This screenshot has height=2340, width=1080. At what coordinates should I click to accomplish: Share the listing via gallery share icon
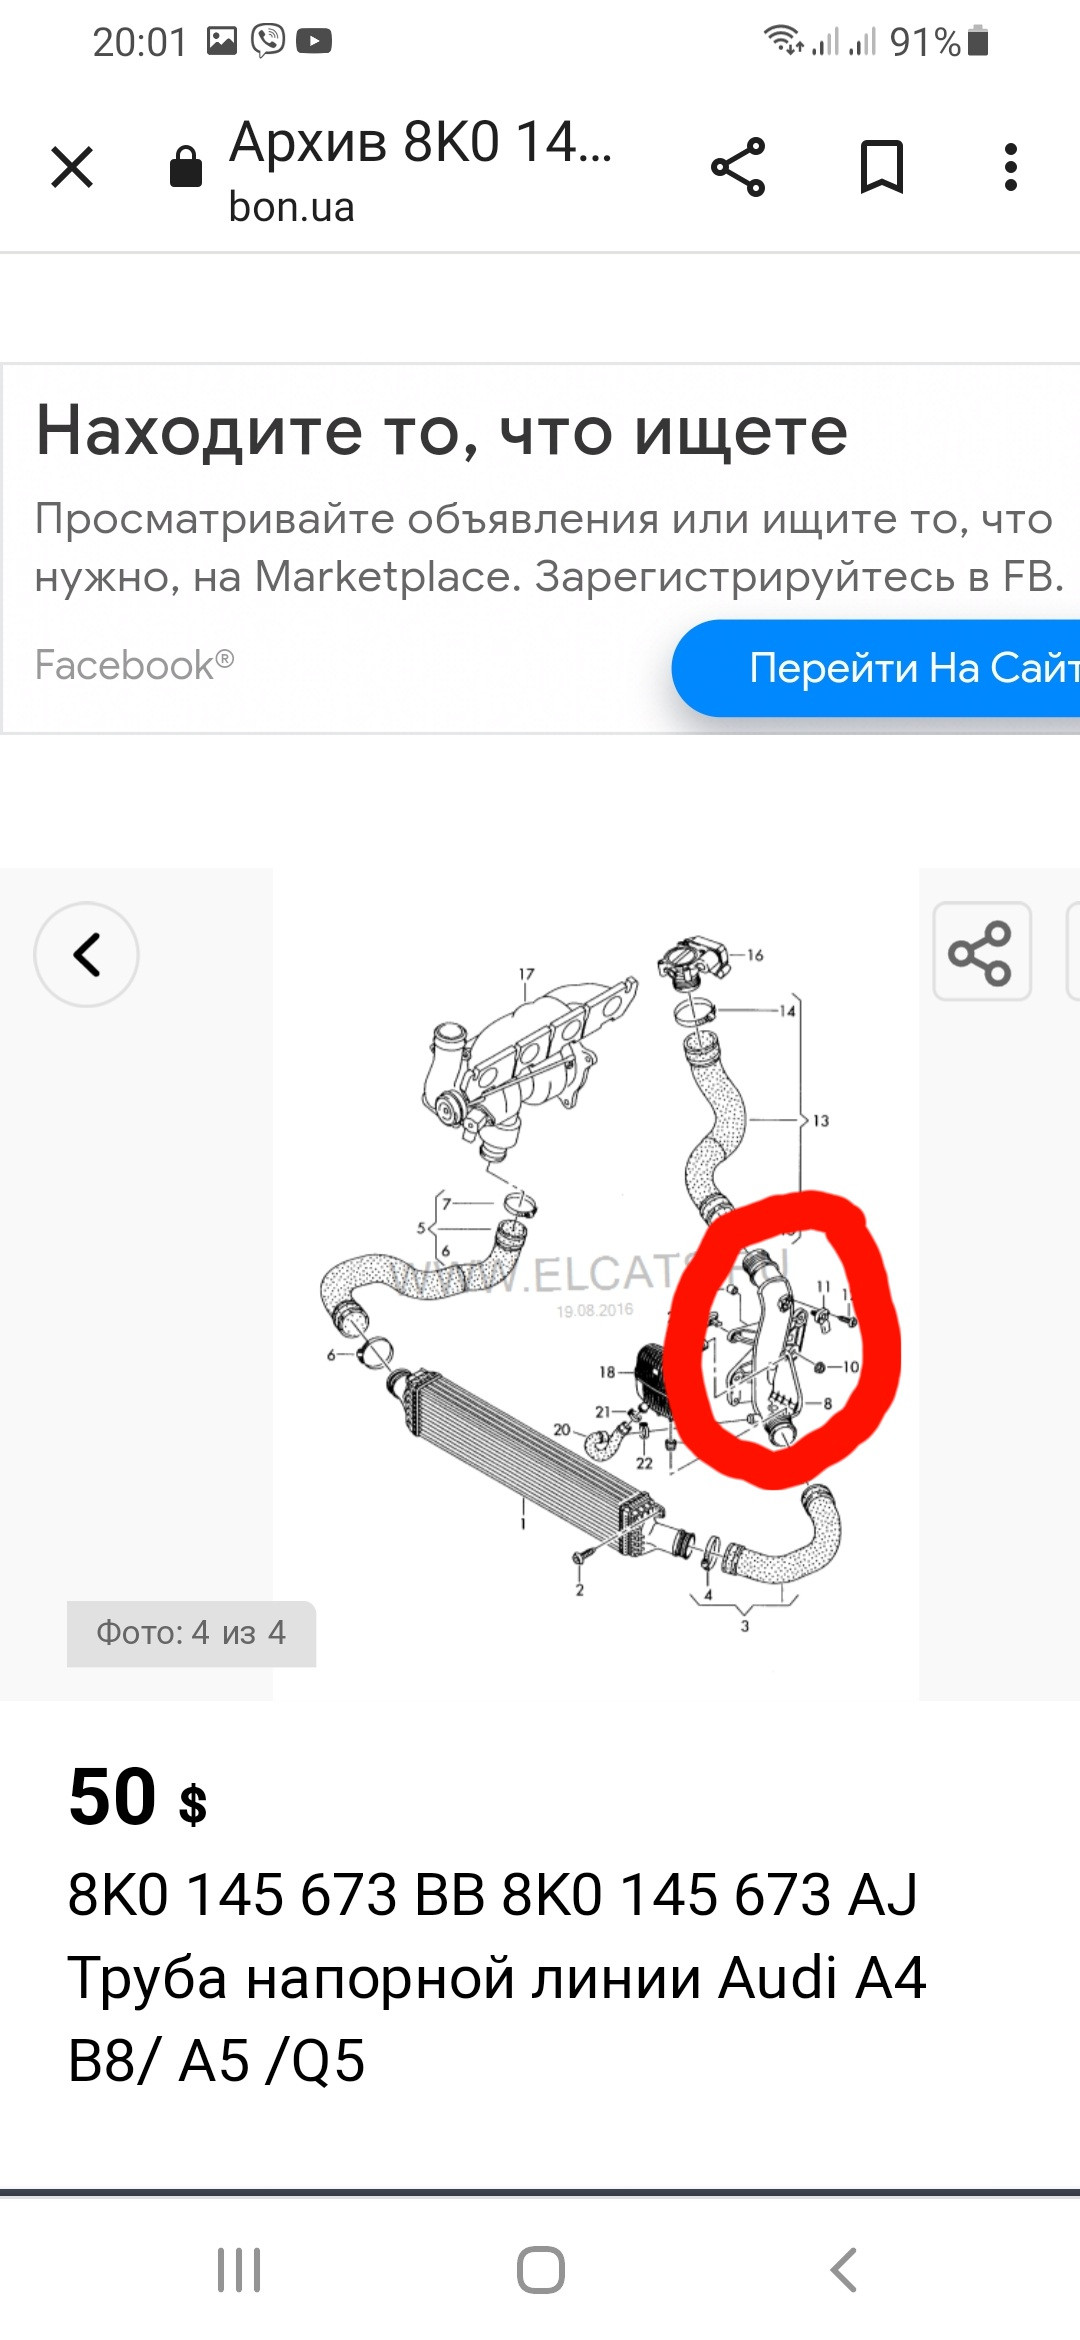pos(981,952)
